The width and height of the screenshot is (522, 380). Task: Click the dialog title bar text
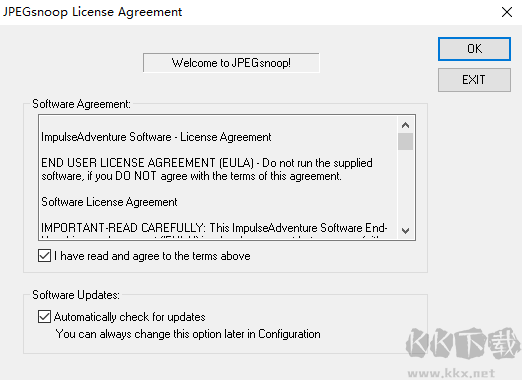click(92, 12)
